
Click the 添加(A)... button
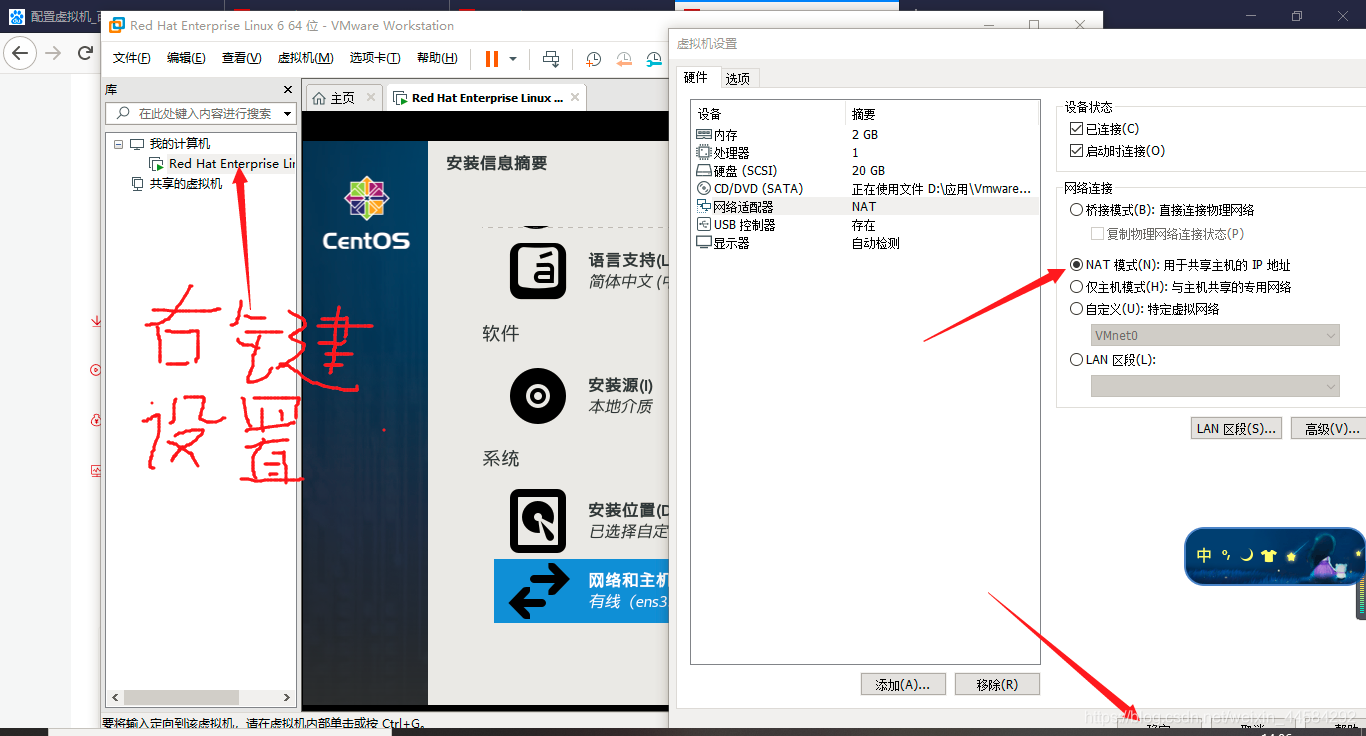903,685
